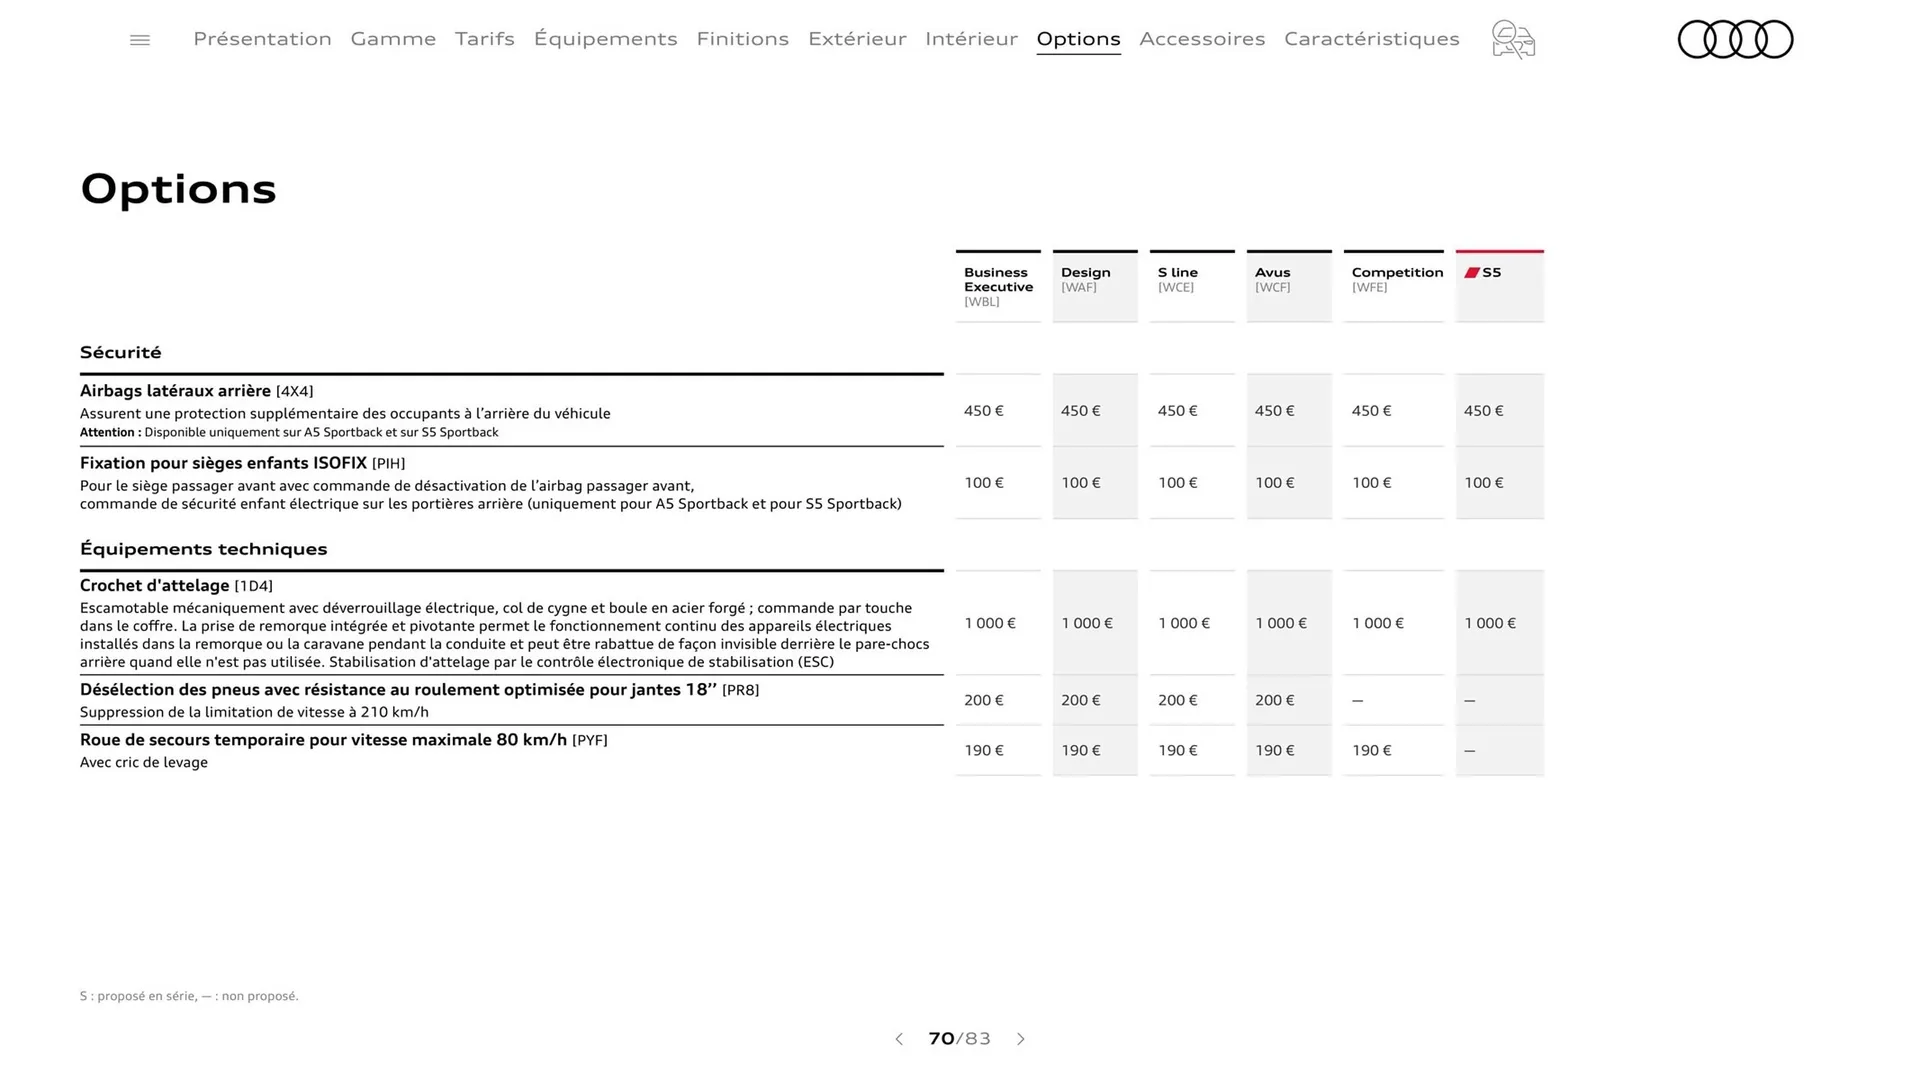Click the Competition [WFE] column header
The height and width of the screenshot is (1080, 1920).
tap(1393, 286)
